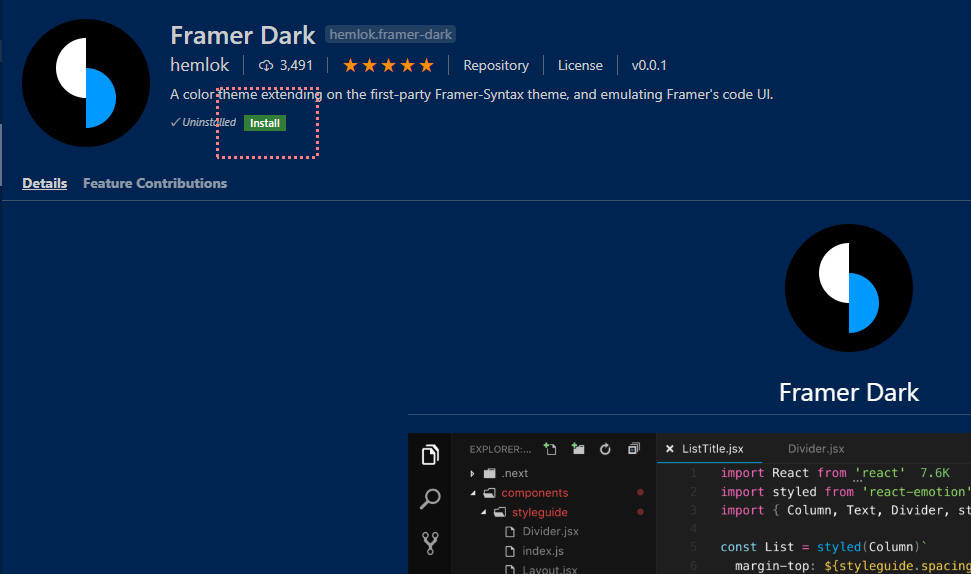This screenshot has width=971, height=574.
Task: Switch to the Divider.jsx editor tab
Action: pyautogui.click(x=816, y=448)
